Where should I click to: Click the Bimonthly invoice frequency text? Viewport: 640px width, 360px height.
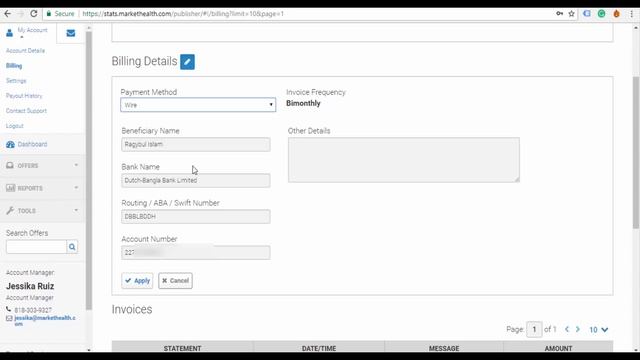tap(303, 103)
